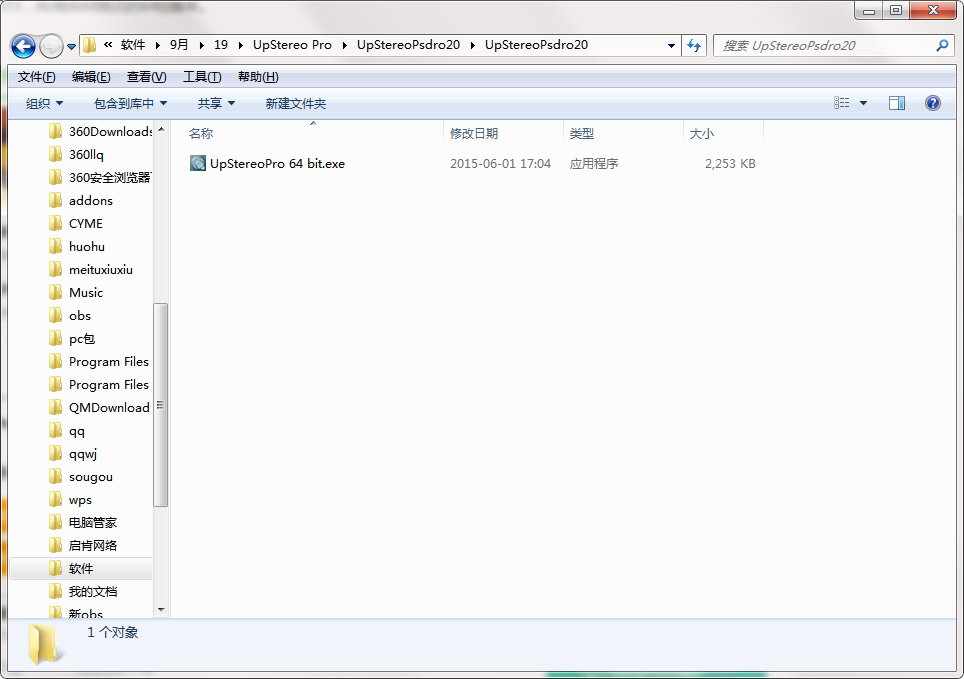
Task: Click the search magnifier icon
Action: (x=942, y=46)
